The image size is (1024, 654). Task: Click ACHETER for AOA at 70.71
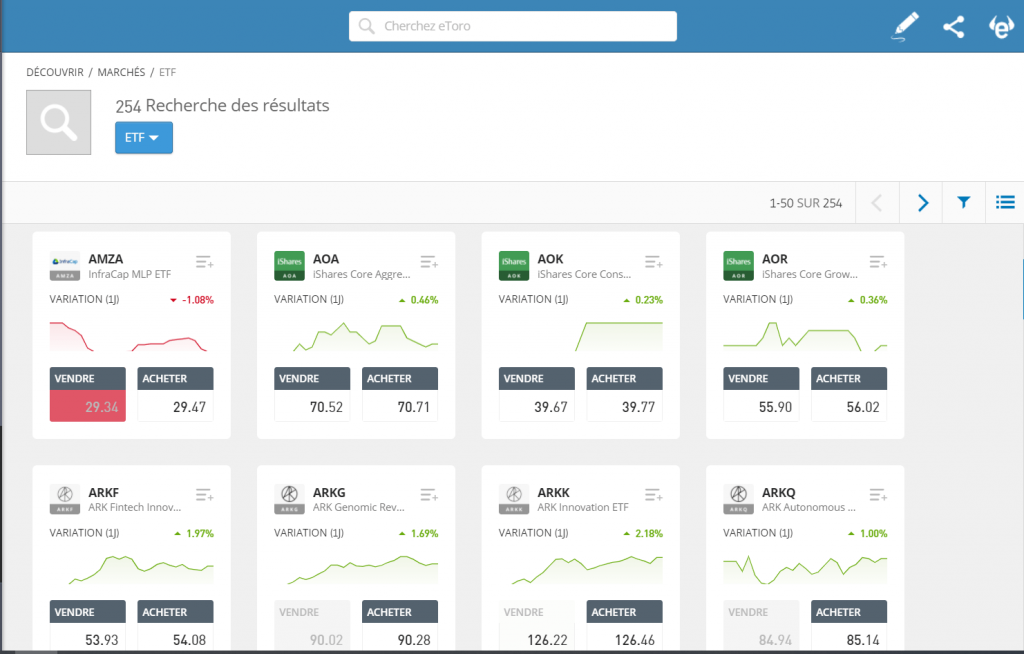pyautogui.click(x=400, y=394)
